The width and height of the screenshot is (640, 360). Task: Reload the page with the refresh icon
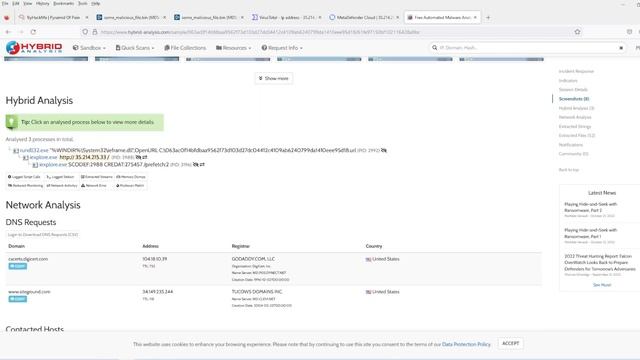pyautogui.click(x=33, y=32)
